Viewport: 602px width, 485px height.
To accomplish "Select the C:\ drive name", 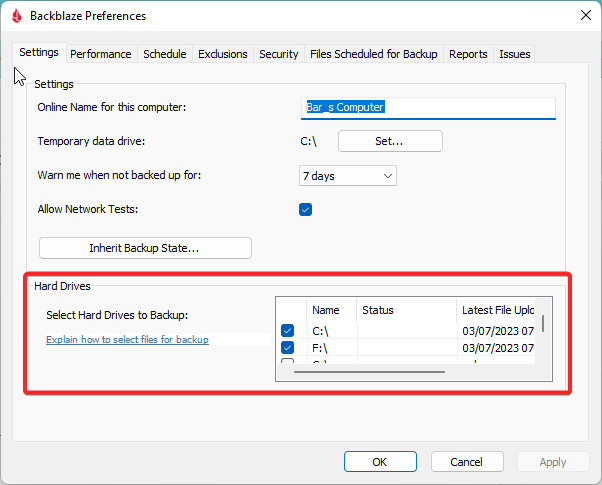I will 320,331.
